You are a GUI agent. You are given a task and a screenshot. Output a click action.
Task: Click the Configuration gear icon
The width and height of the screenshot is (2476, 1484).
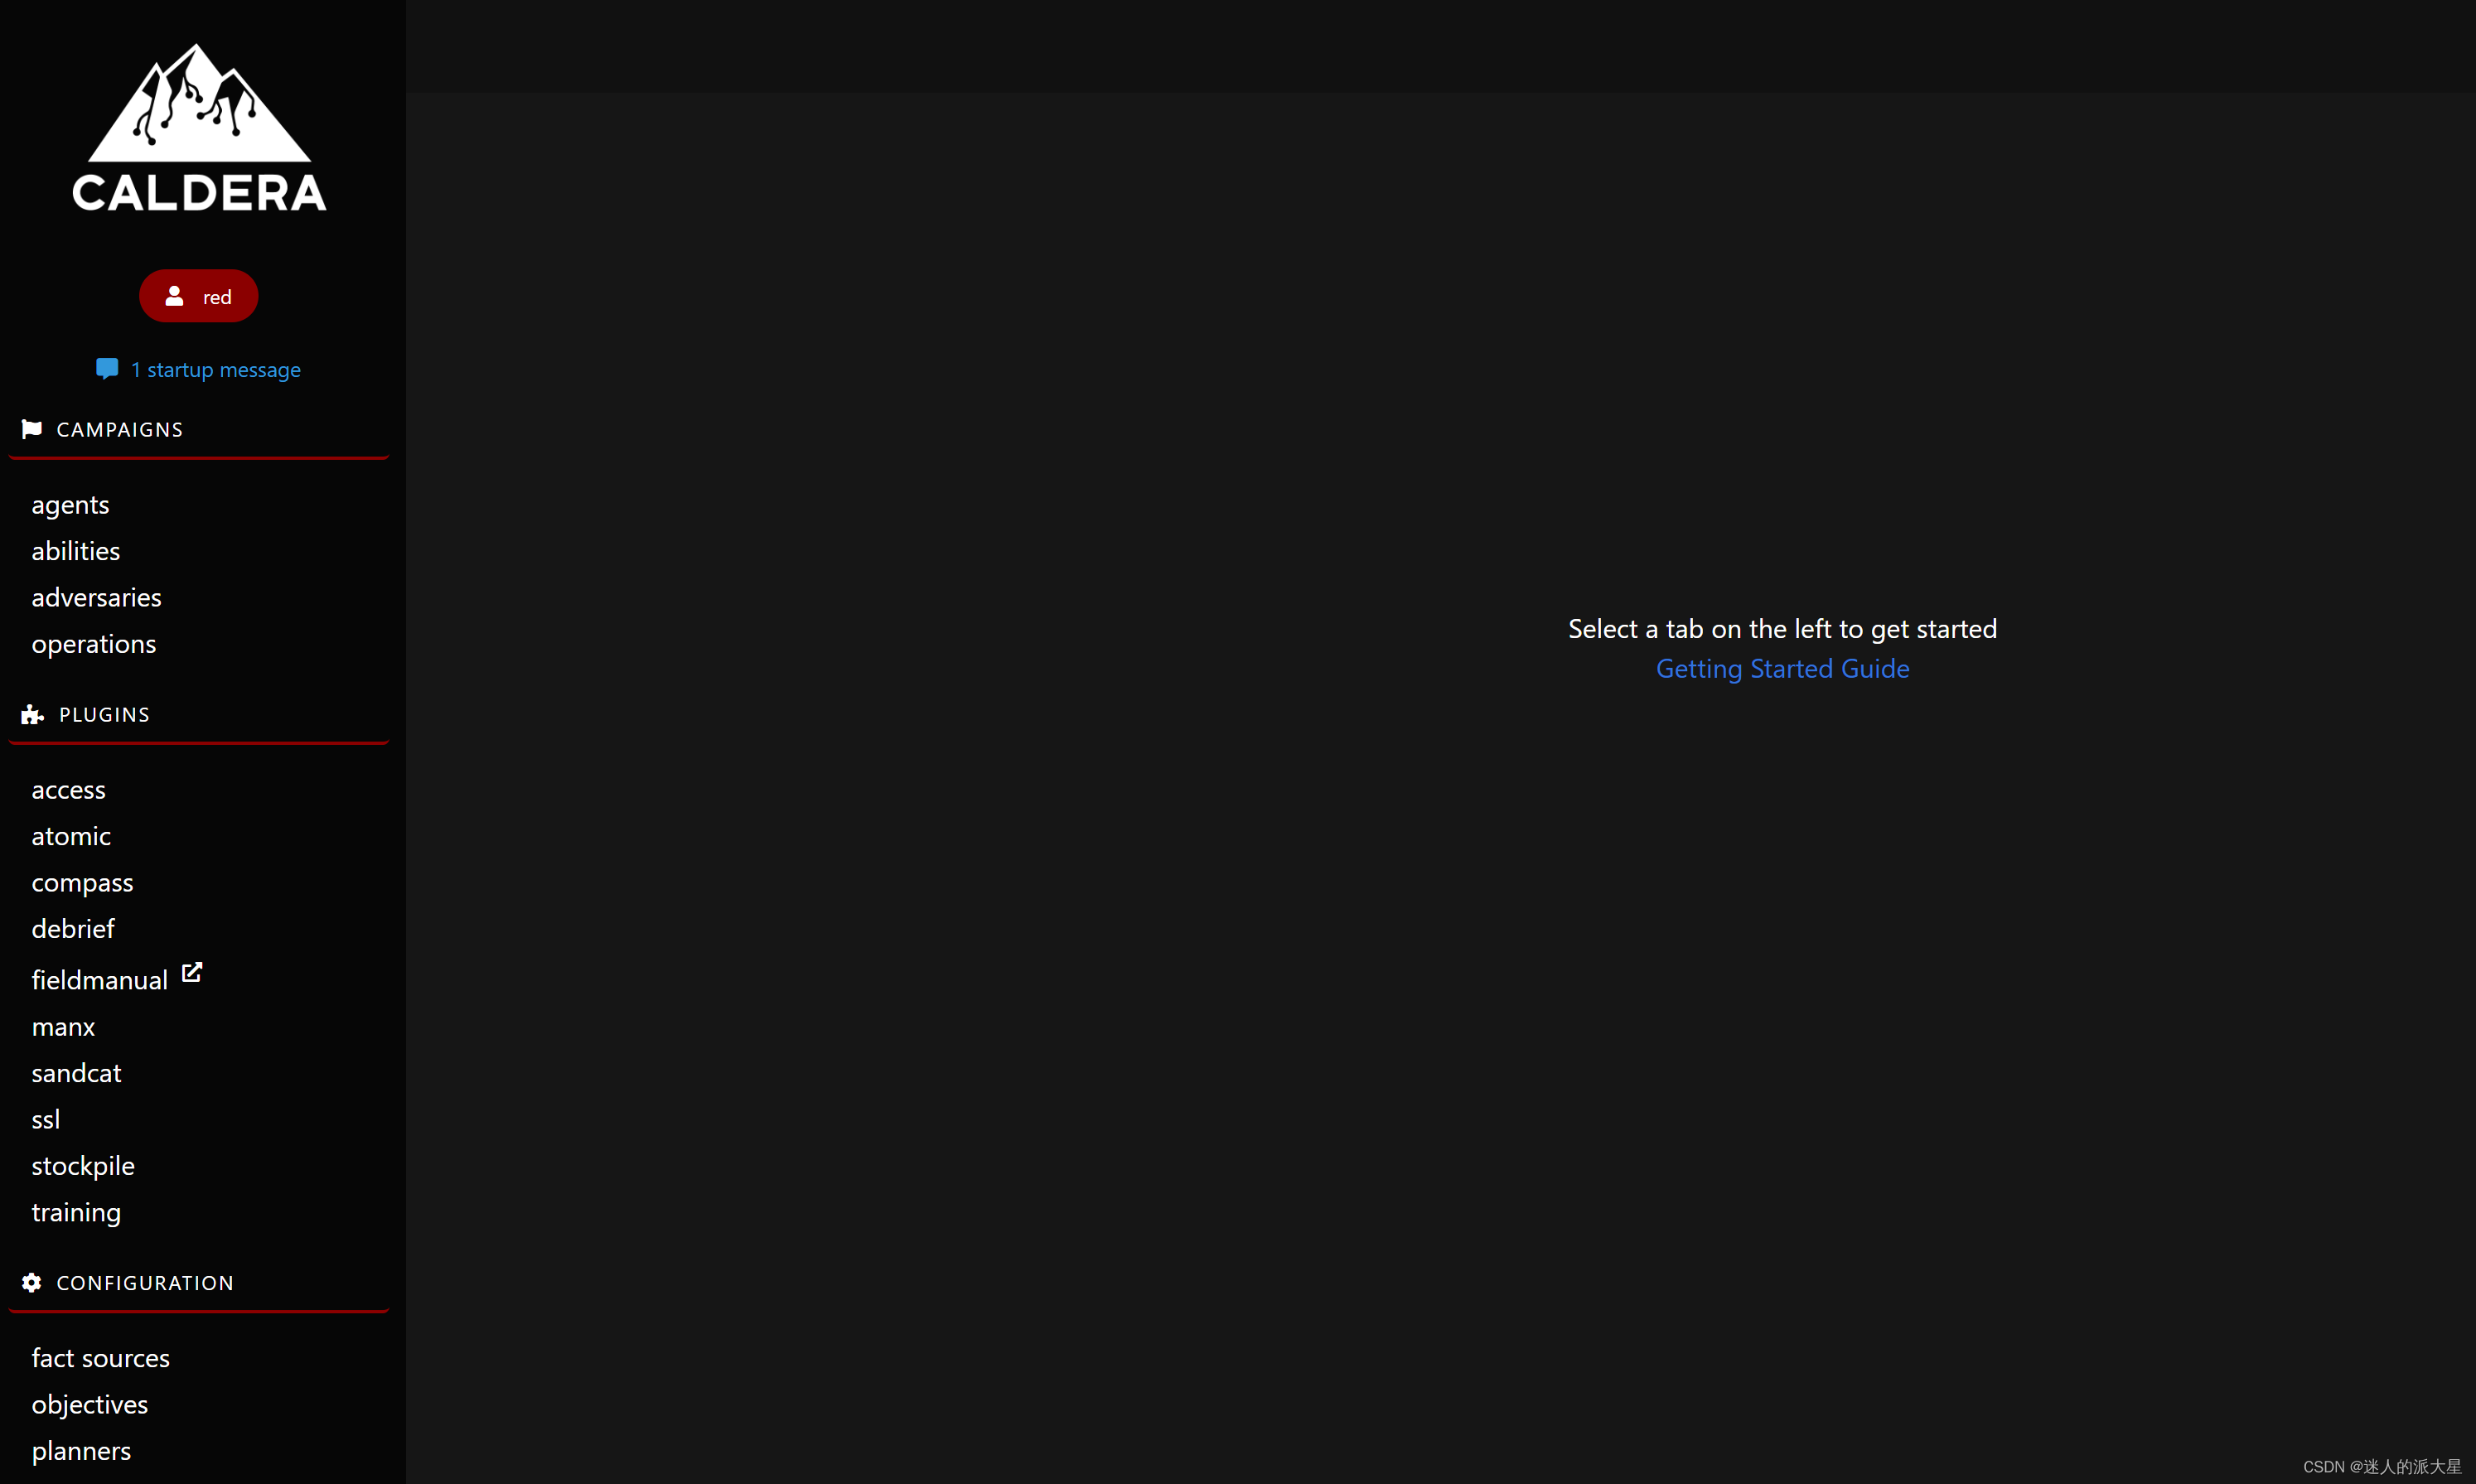coord(32,1282)
